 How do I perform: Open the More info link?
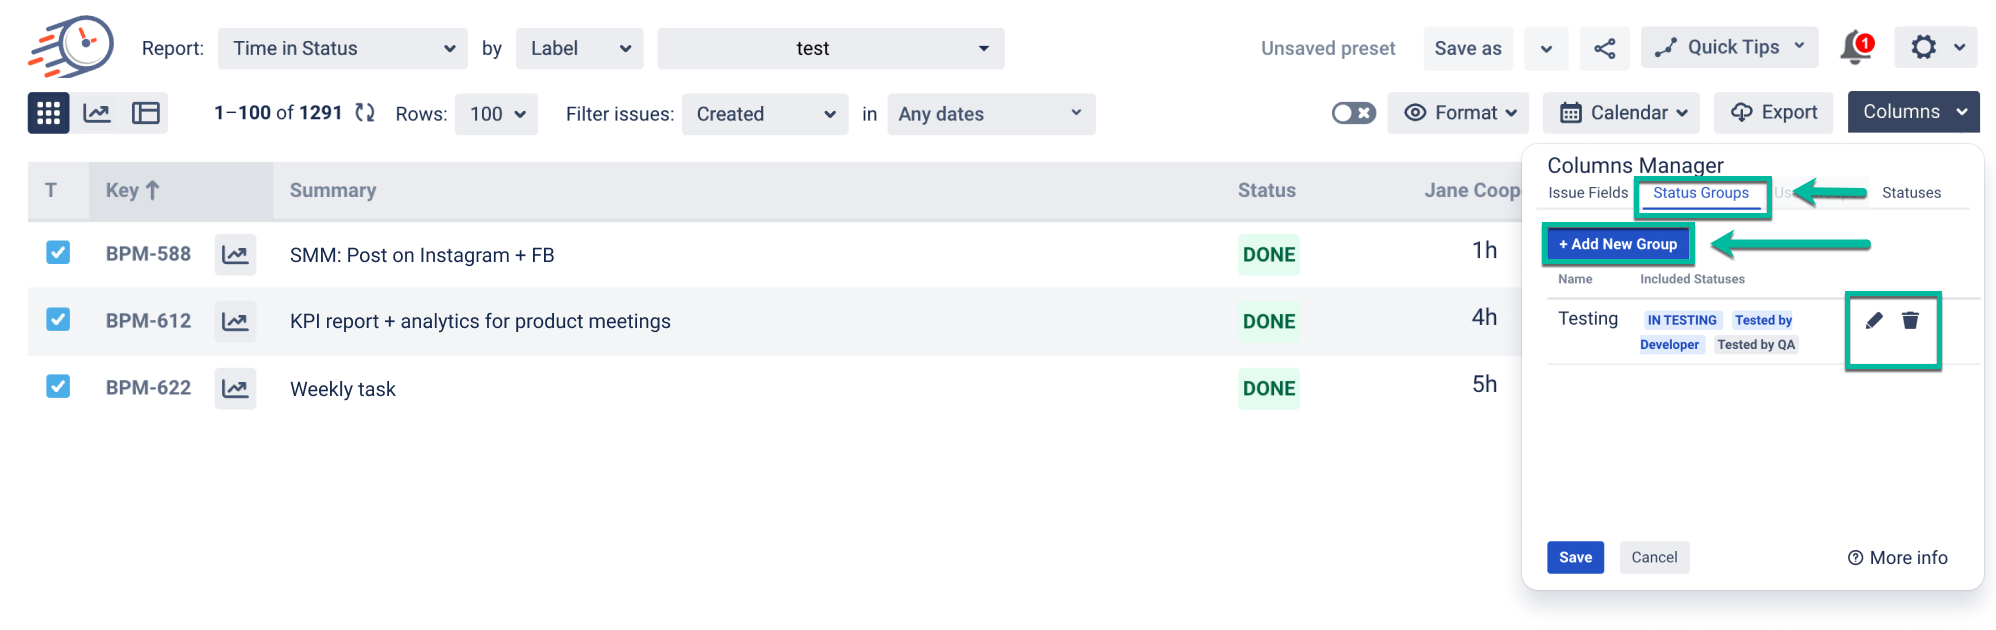(x=1898, y=558)
